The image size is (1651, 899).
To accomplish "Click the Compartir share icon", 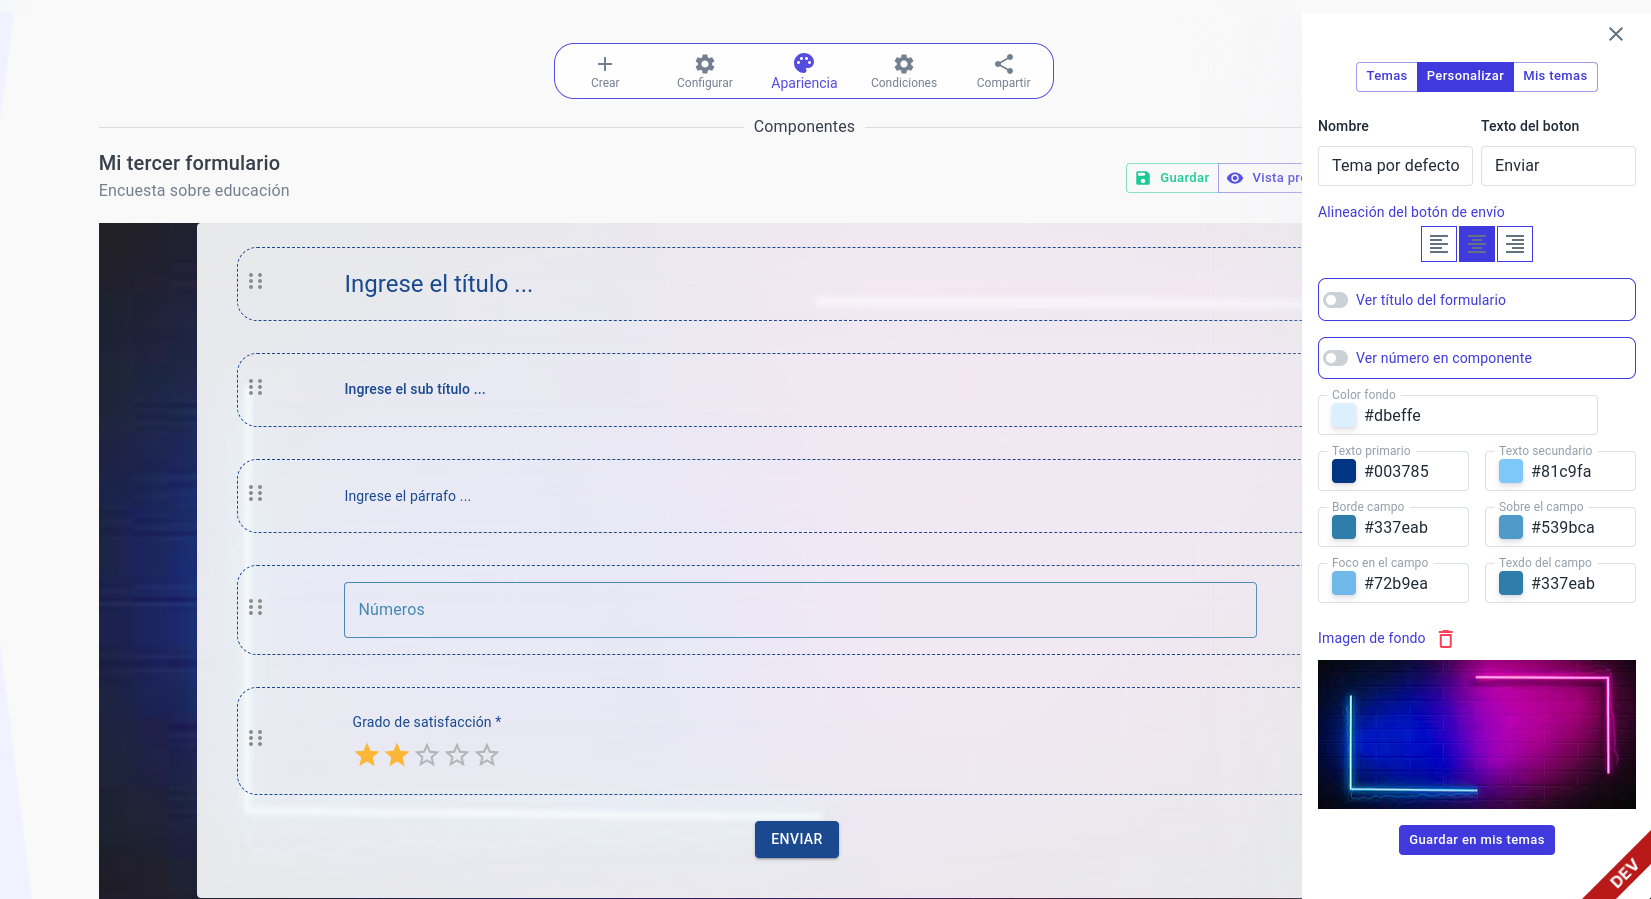I will point(1003,64).
